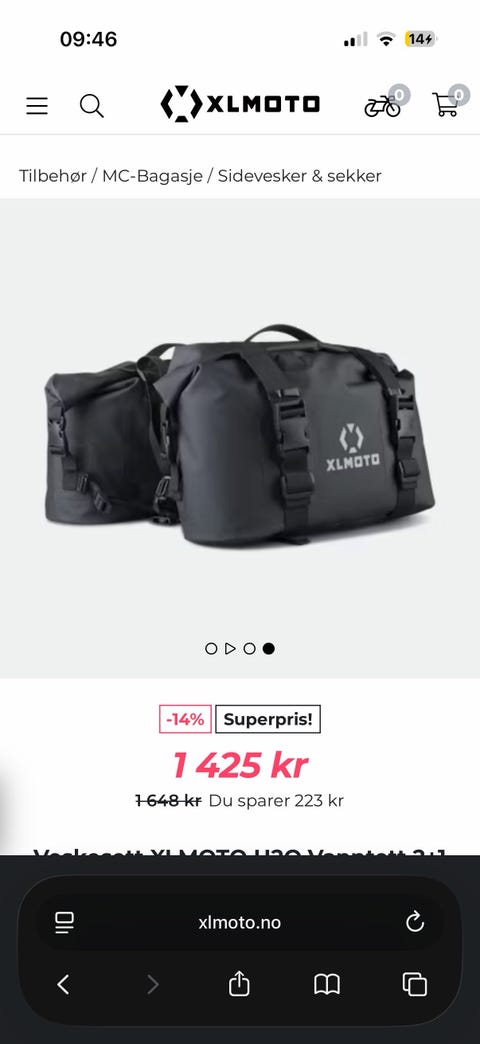
Task: Select first image carousel dot
Action: click(211, 649)
